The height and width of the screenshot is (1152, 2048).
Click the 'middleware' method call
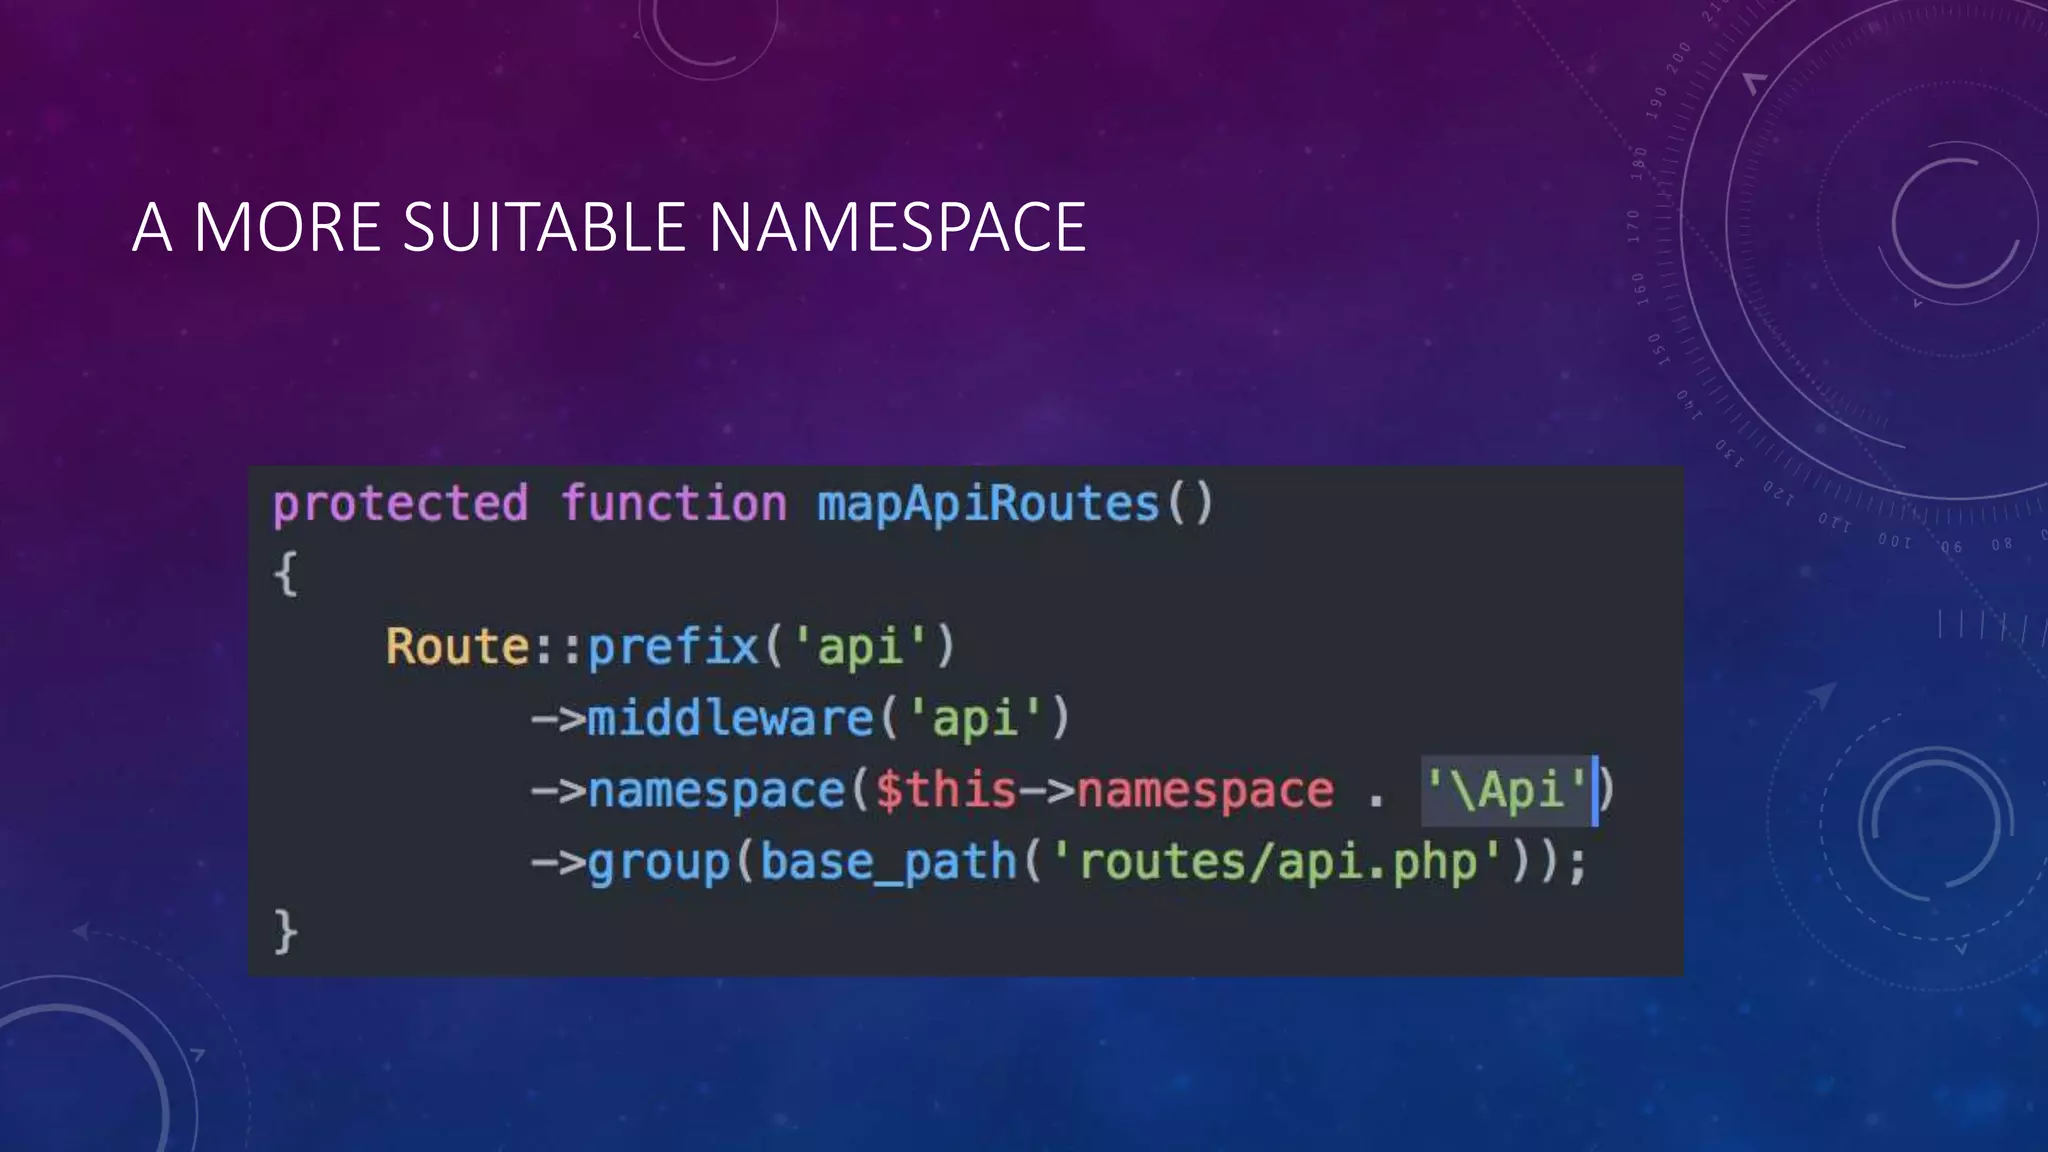pos(730,718)
